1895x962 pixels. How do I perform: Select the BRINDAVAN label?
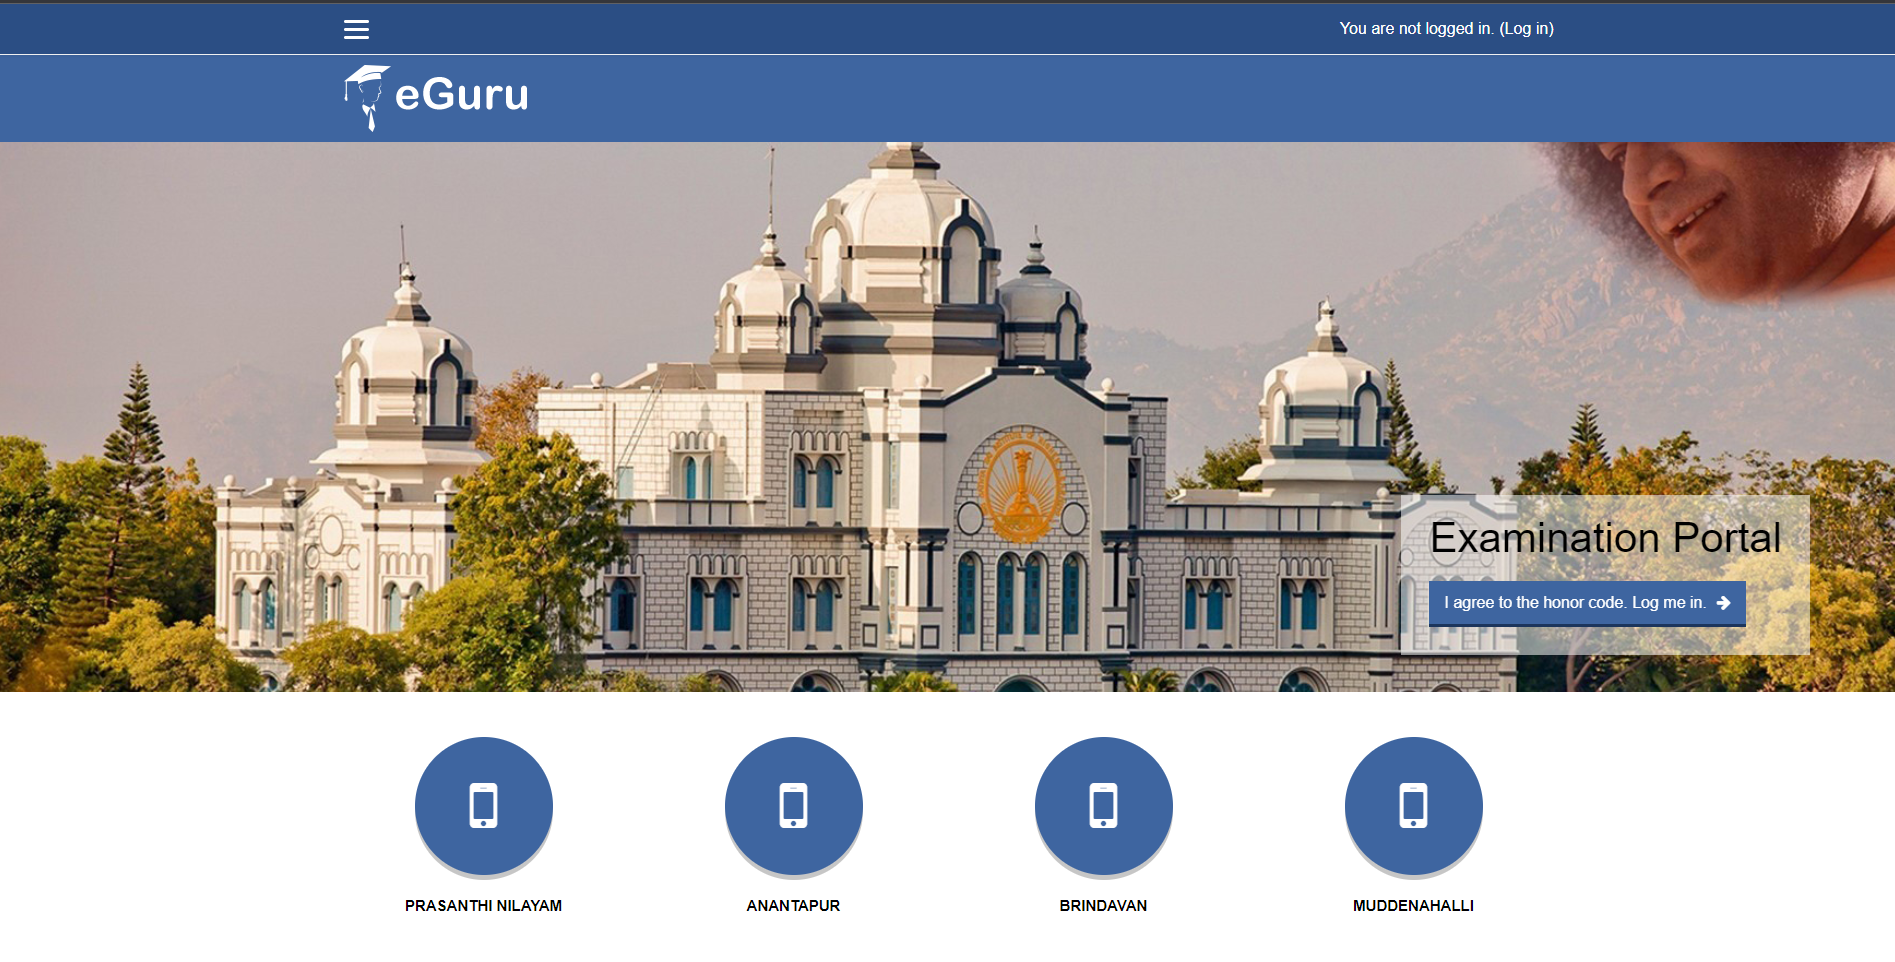pyautogui.click(x=1103, y=906)
